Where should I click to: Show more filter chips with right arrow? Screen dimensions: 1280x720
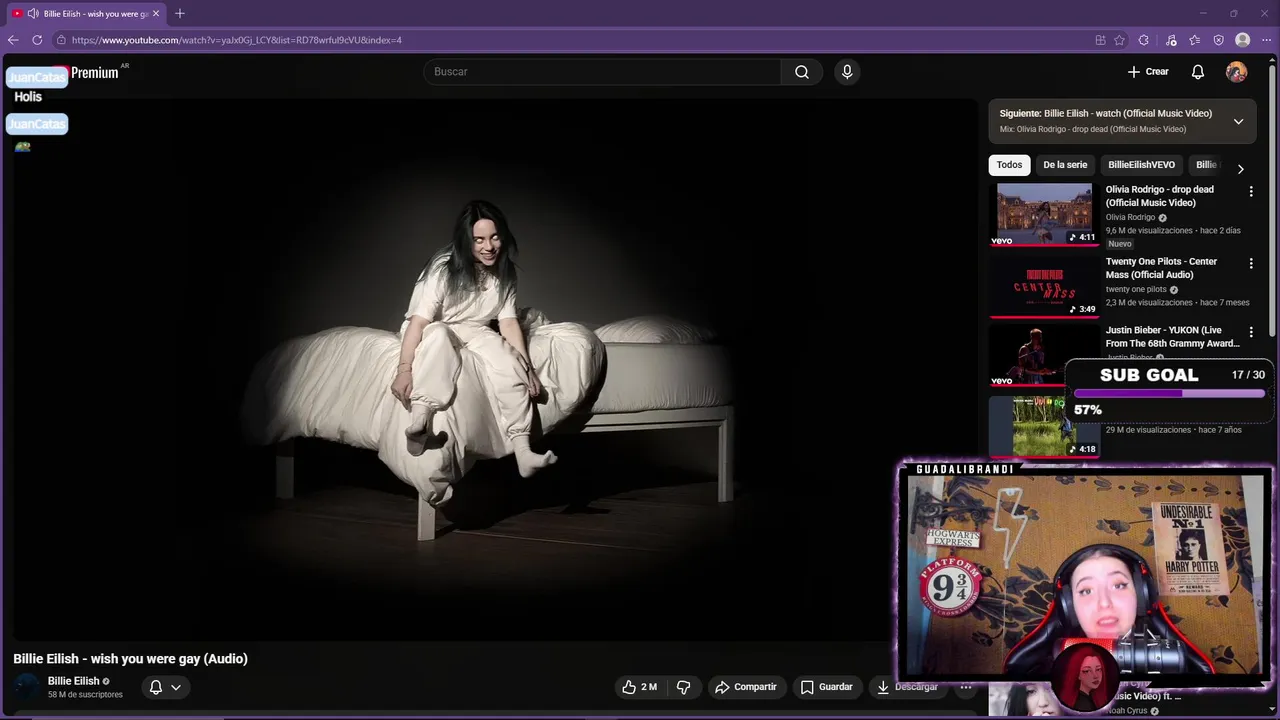(x=1240, y=169)
